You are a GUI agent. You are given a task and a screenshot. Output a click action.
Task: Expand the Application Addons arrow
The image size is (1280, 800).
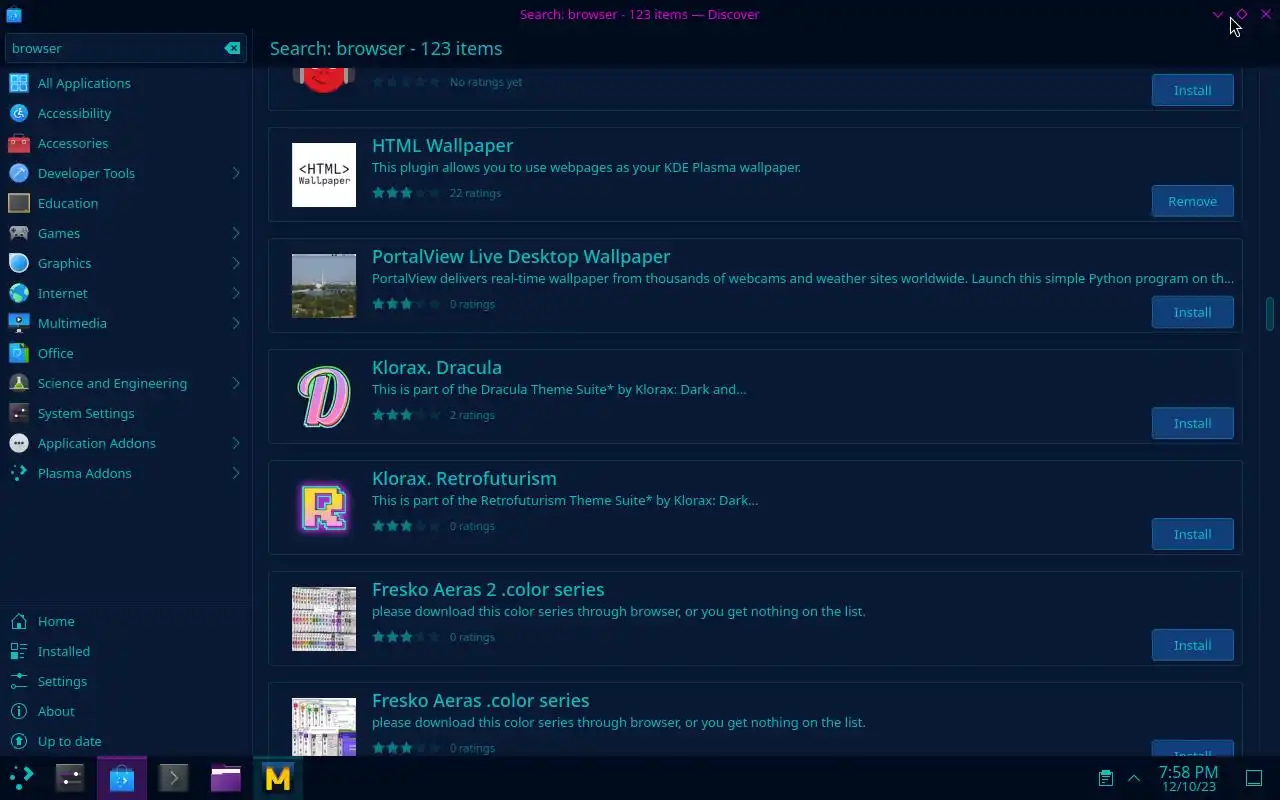[x=236, y=443]
